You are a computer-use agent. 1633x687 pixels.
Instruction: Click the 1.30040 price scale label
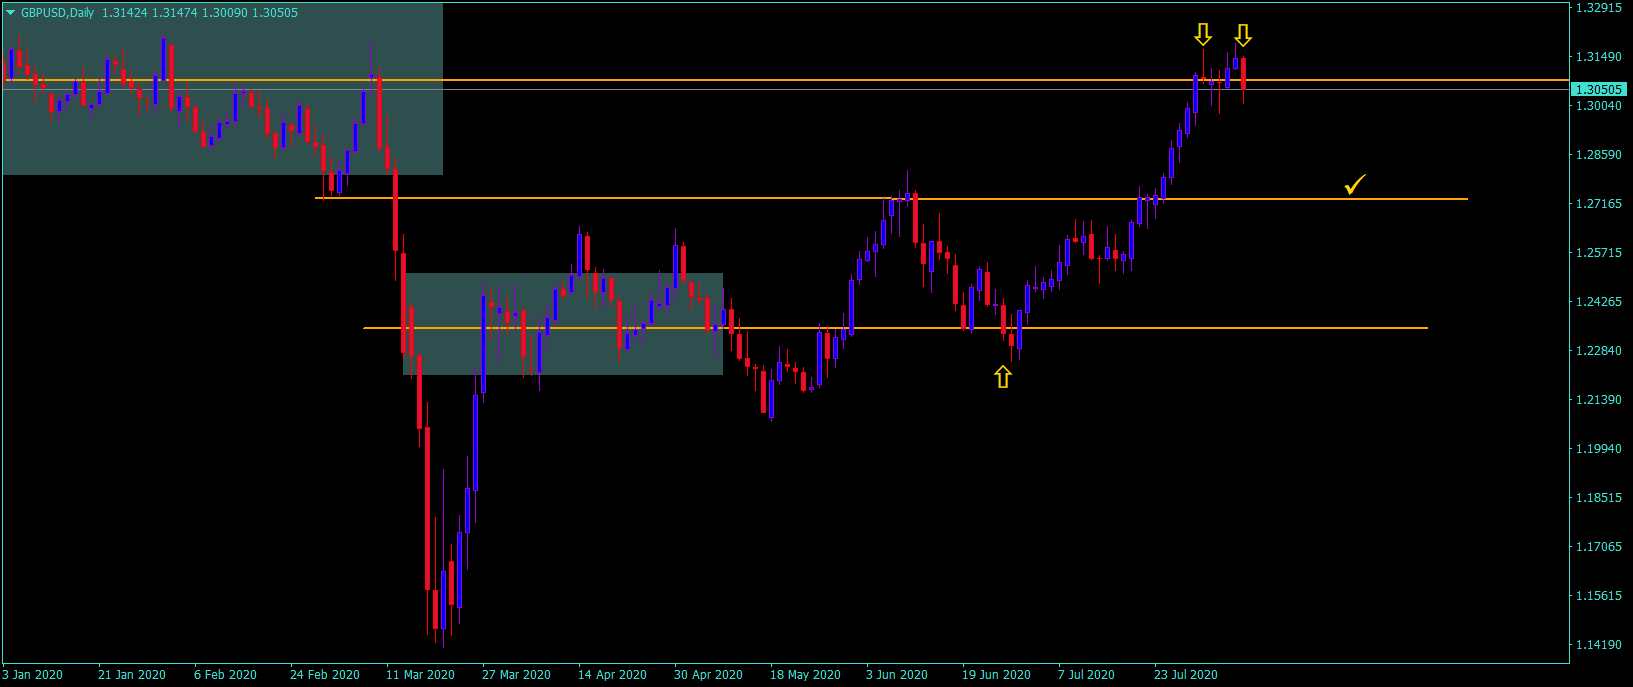click(1598, 105)
